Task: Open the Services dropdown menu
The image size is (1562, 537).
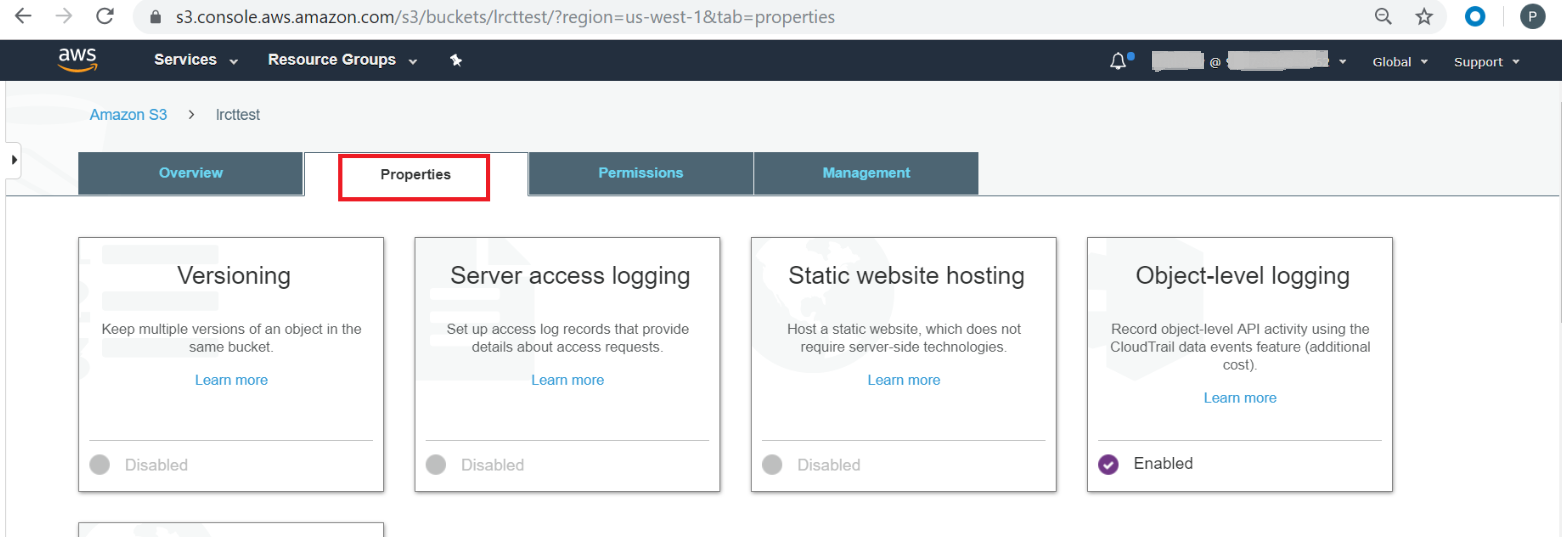Action: point(196,60)
